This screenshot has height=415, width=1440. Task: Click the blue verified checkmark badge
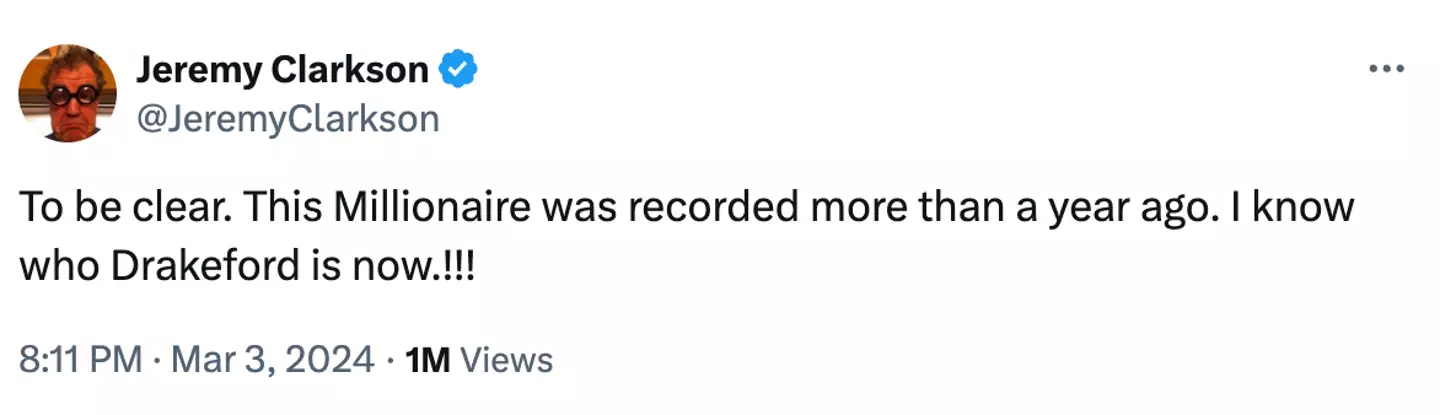(x=460, y=71)
